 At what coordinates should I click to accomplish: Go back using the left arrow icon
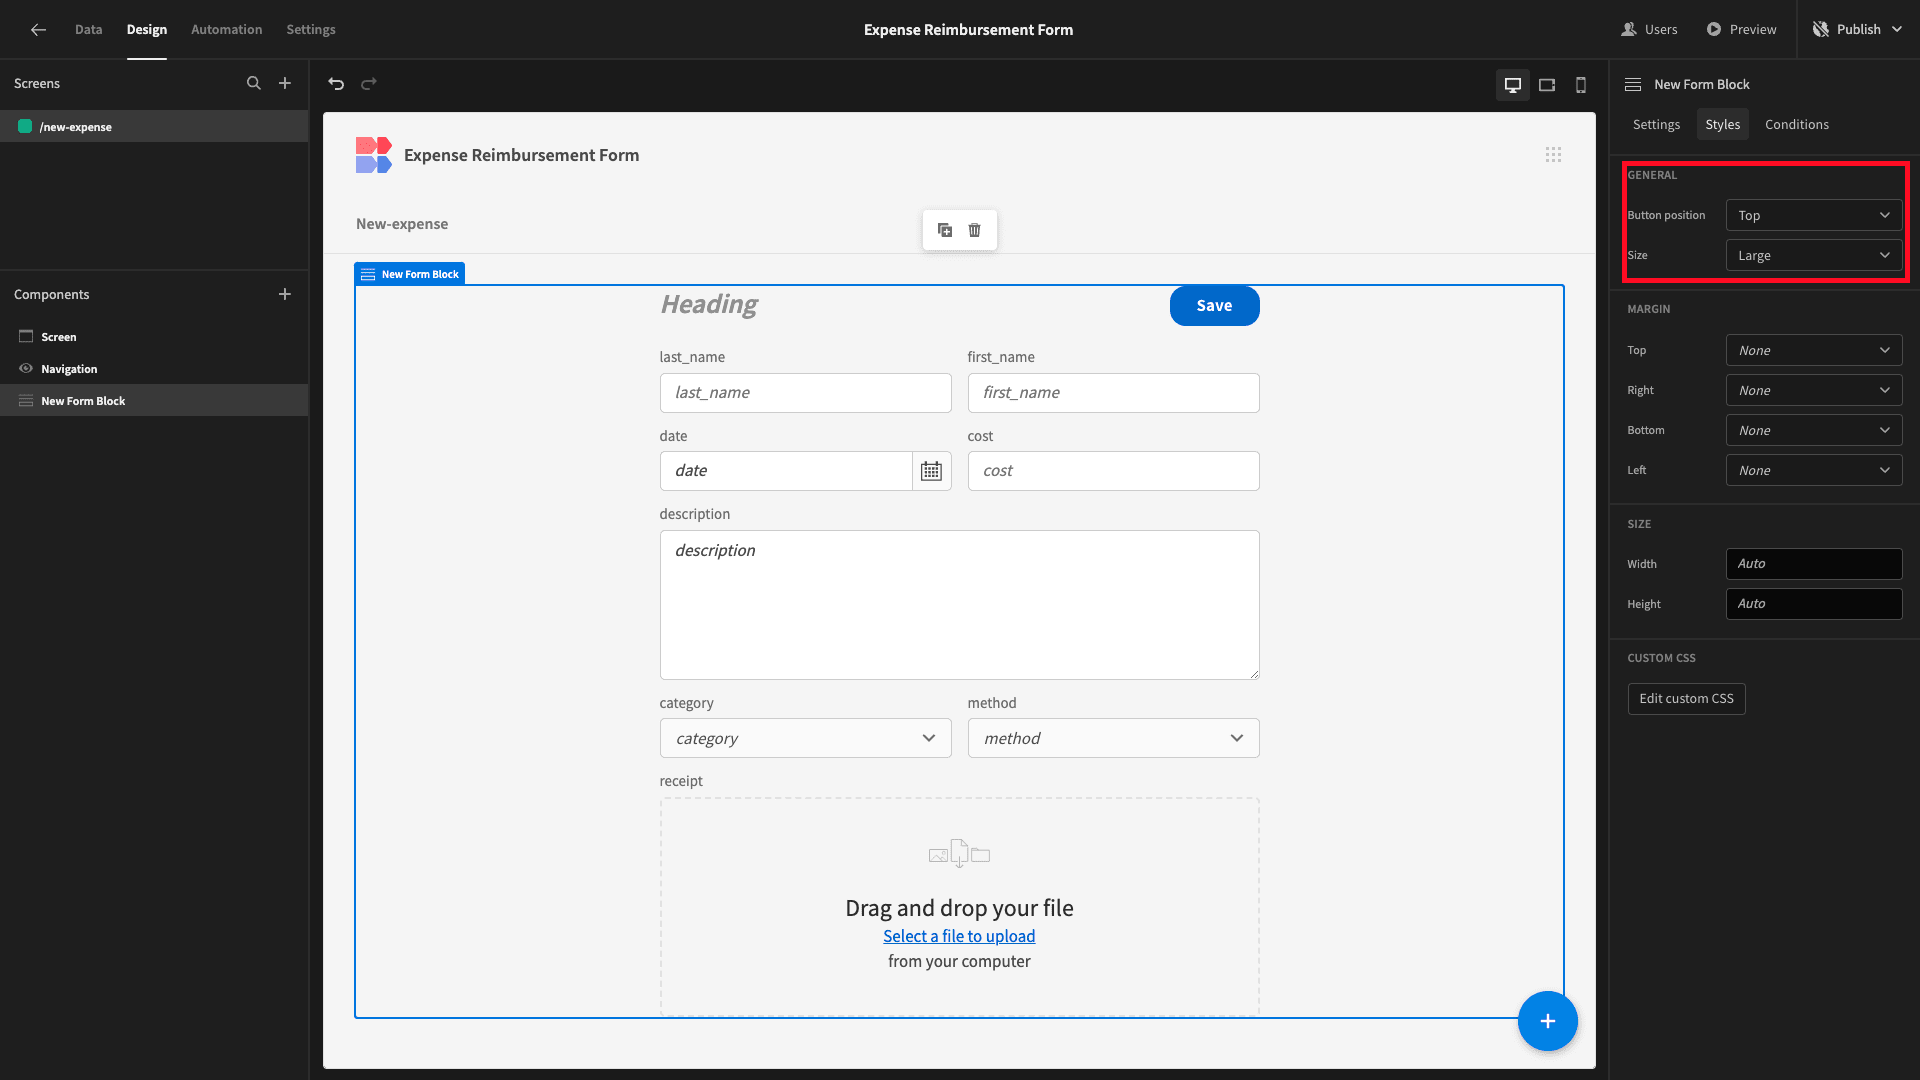click(x=38, y=29)
